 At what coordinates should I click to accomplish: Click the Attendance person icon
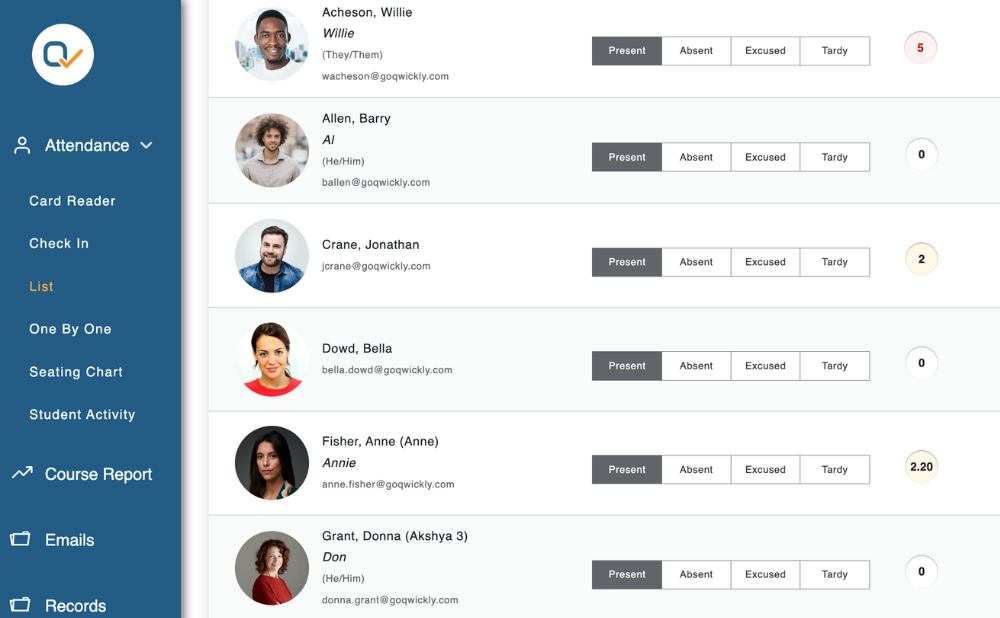click(22, 145)
